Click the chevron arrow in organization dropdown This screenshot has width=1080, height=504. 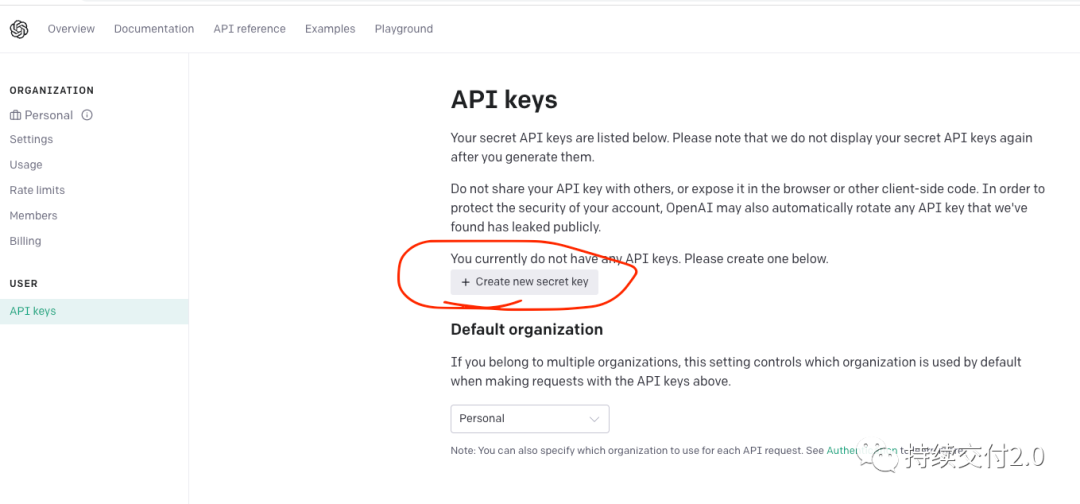click(594, 419)
